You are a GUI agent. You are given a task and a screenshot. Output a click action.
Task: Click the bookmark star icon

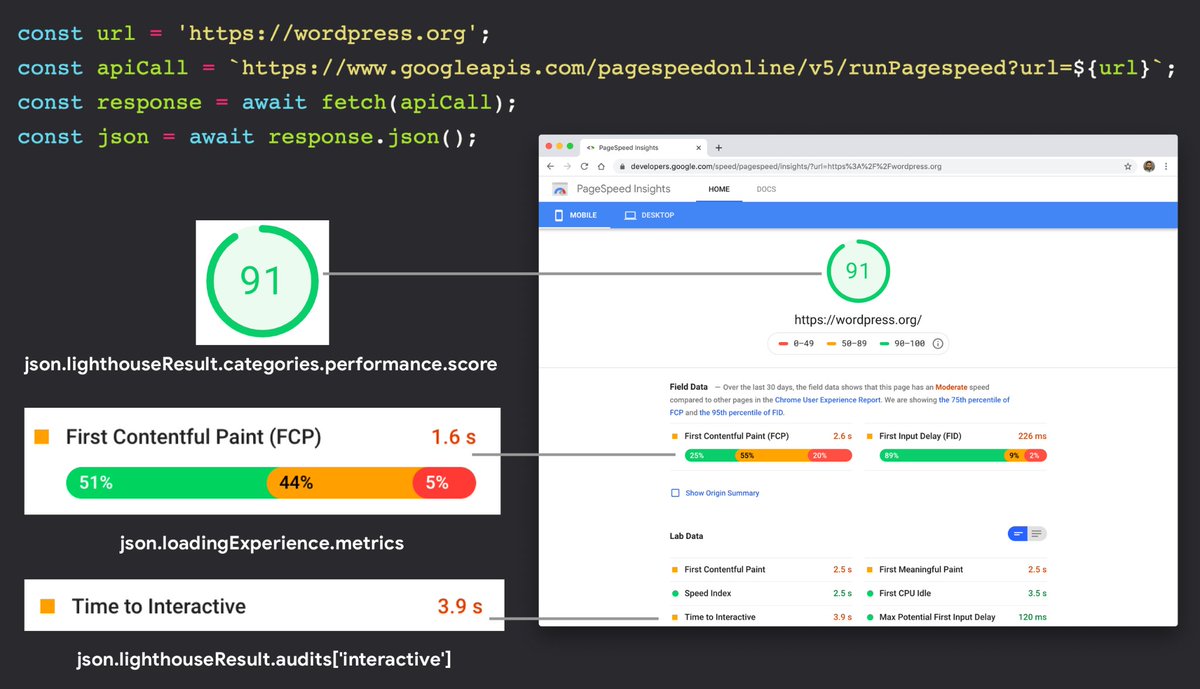tap(1128, 167)
